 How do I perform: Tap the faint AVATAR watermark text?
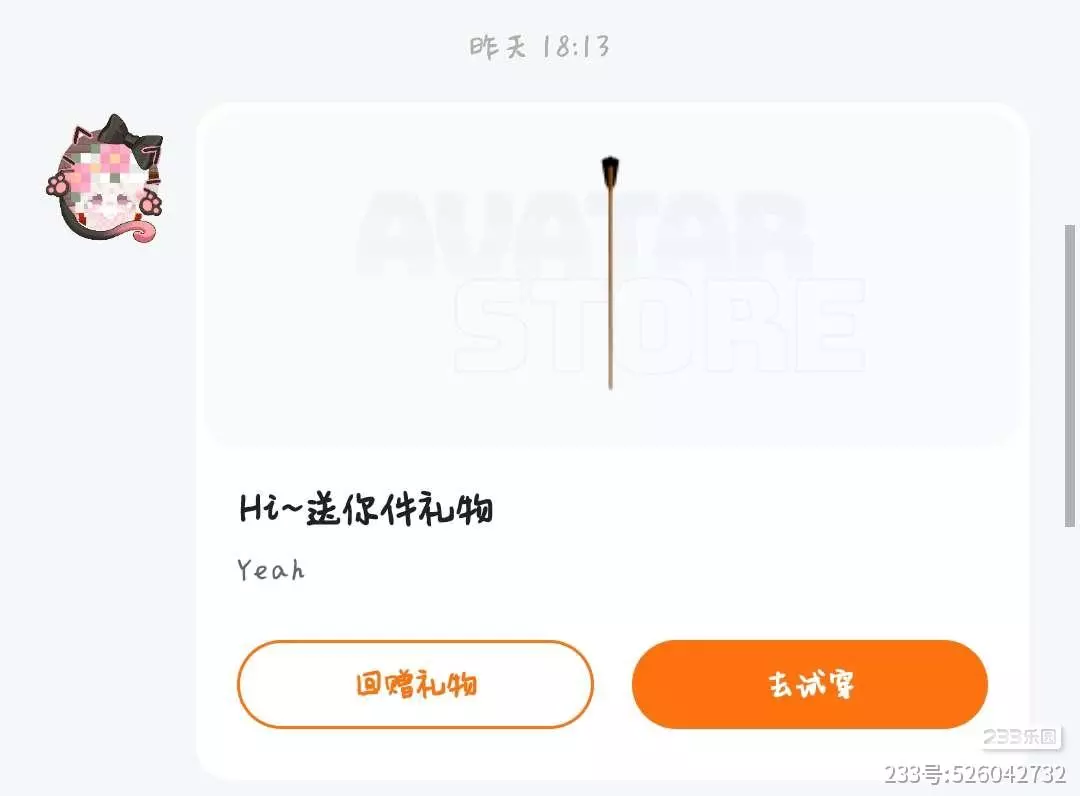(x=583, y=233)
